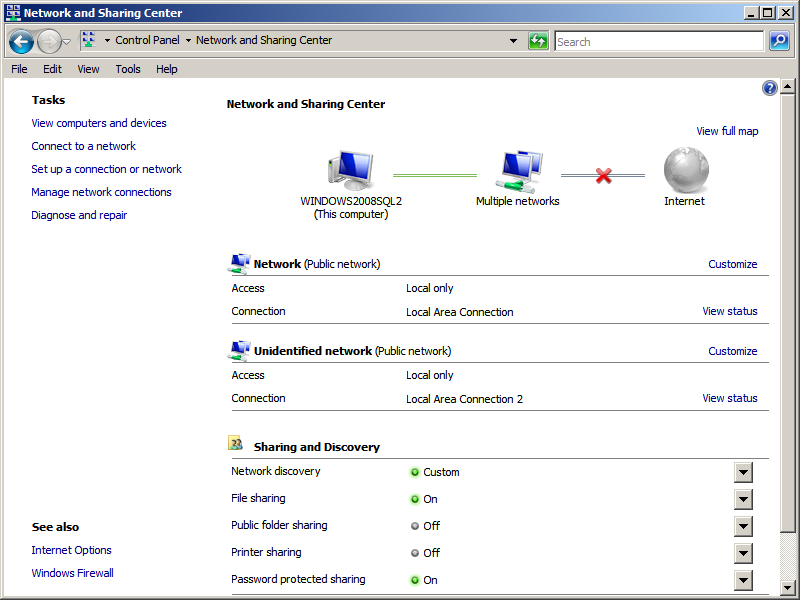This screenshot has height=600, width=800.
Task: Click the vertical scrollbar down arrow
Action: click(787, 588)
